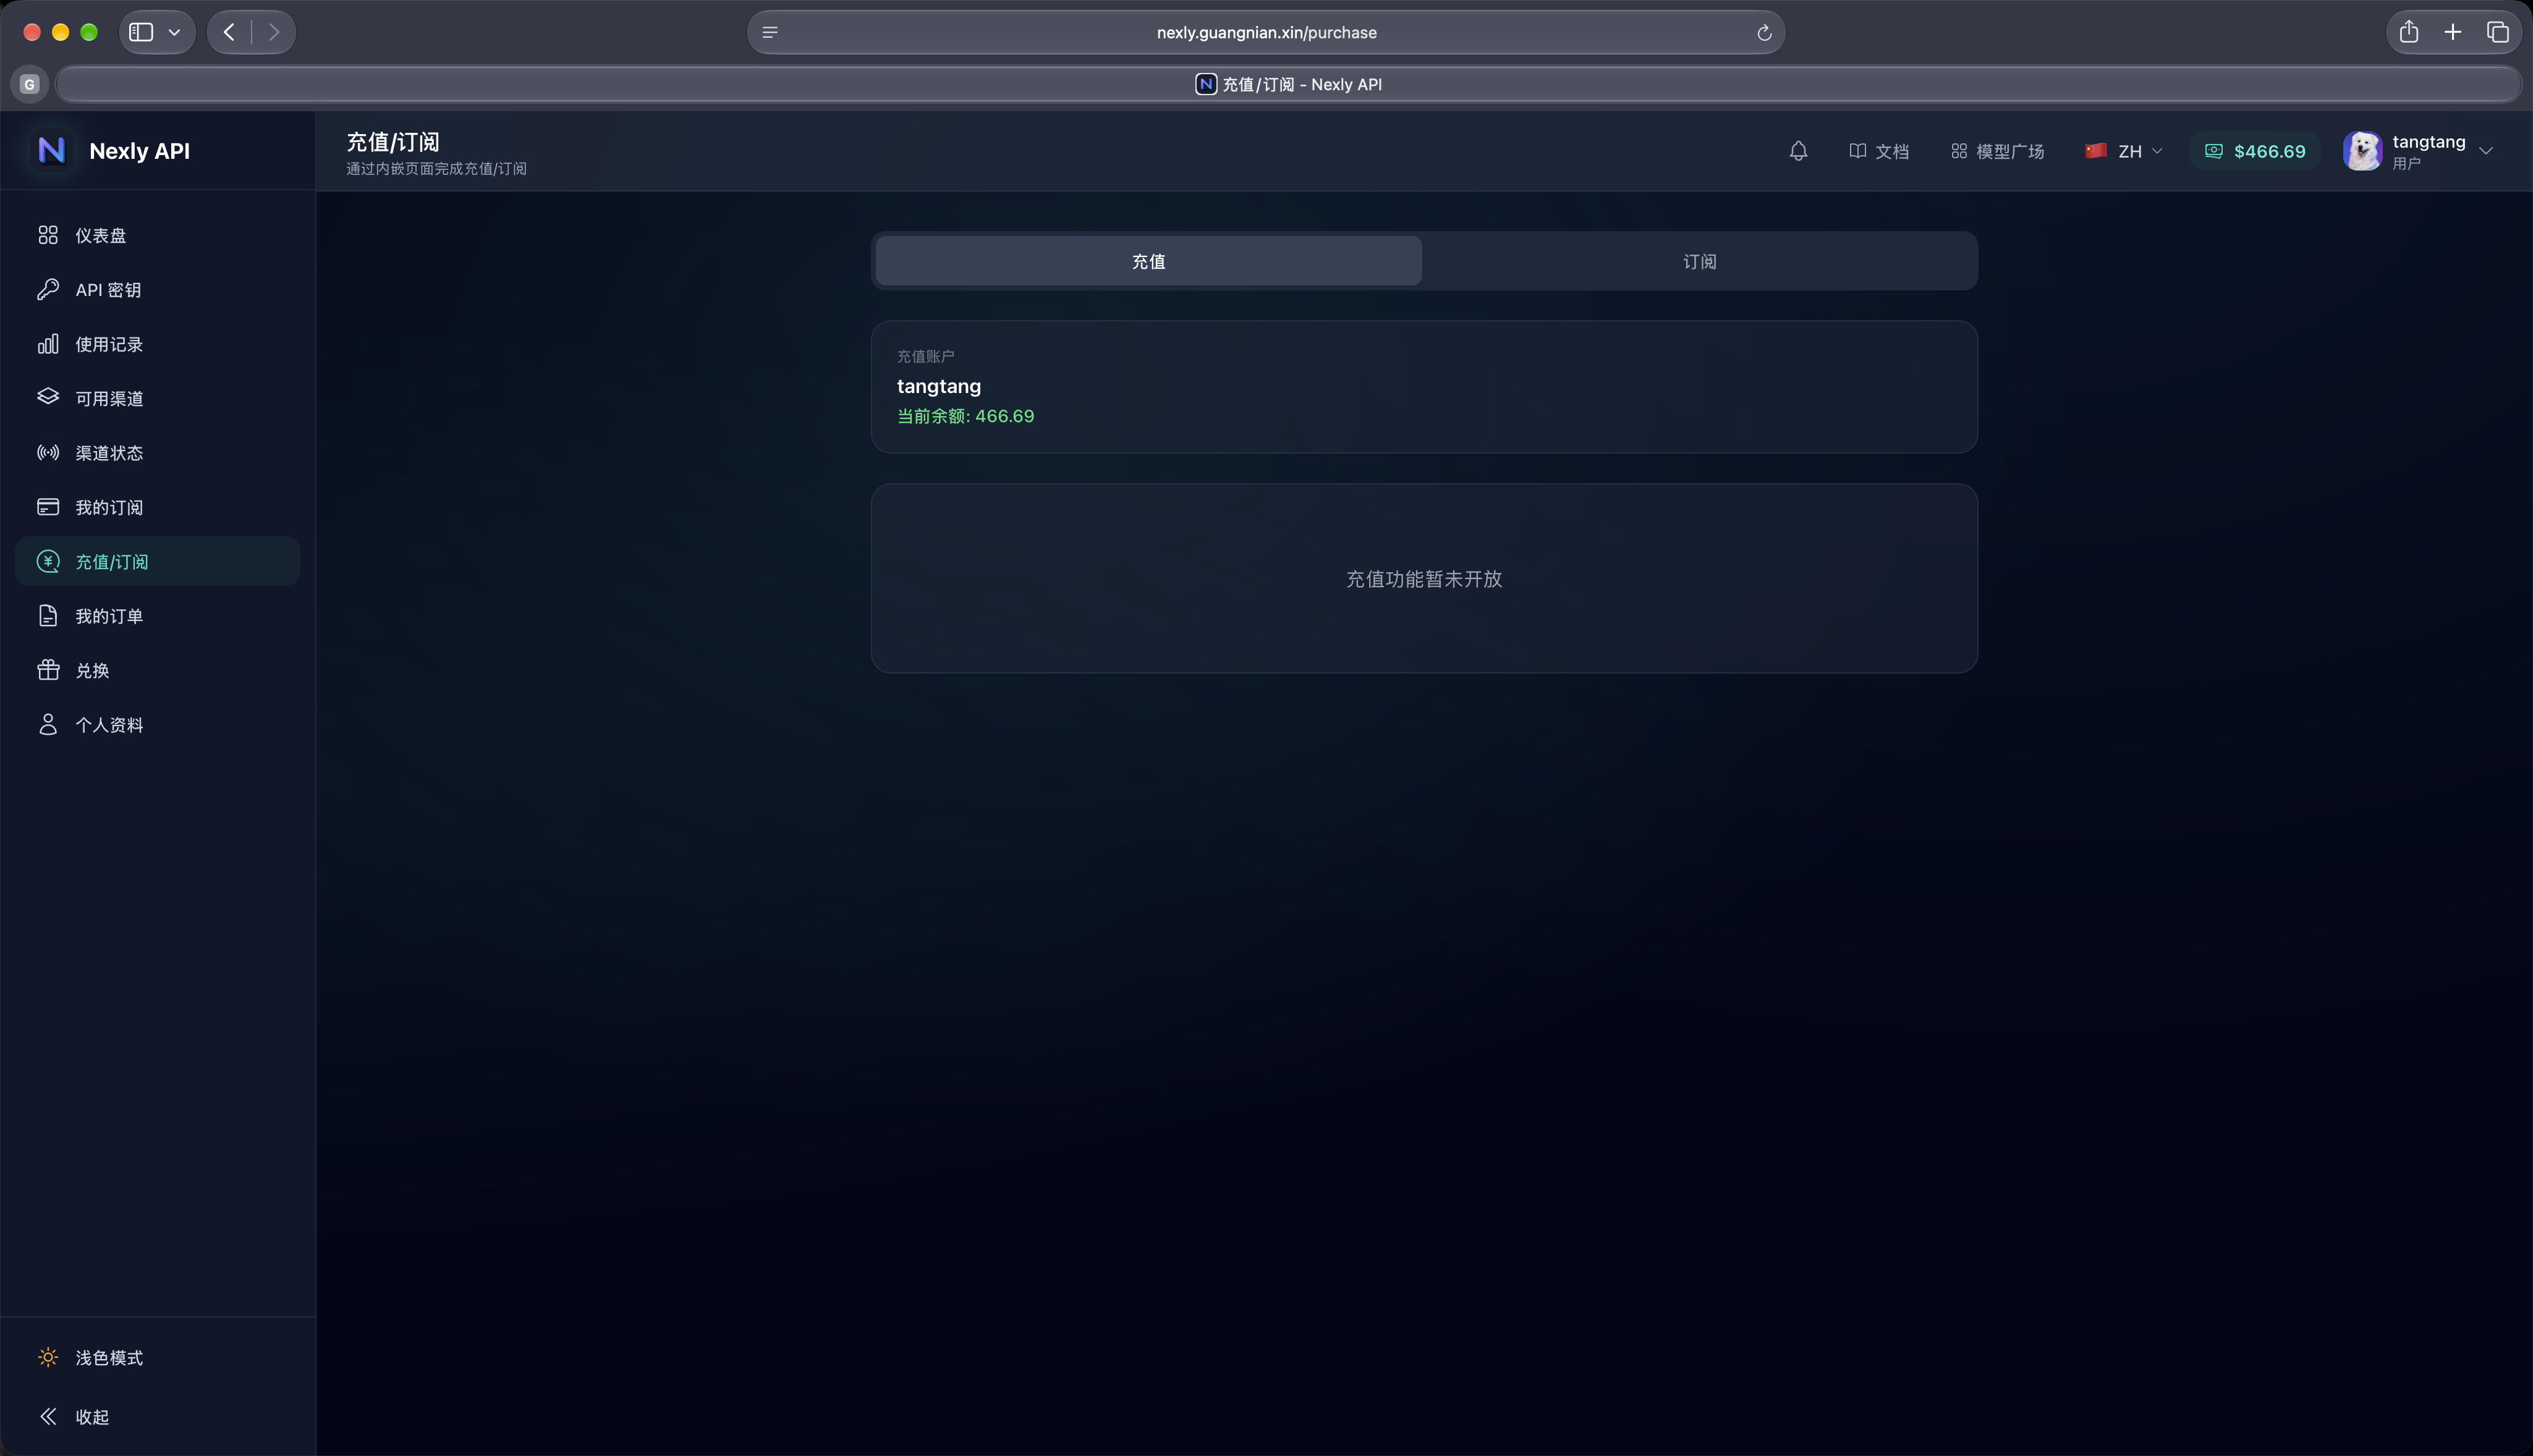This screenshot has width=2533, height=1456.
Task: Select the 充值/订阅 - Nexly API browser tab
Action: coord(1288,84)
